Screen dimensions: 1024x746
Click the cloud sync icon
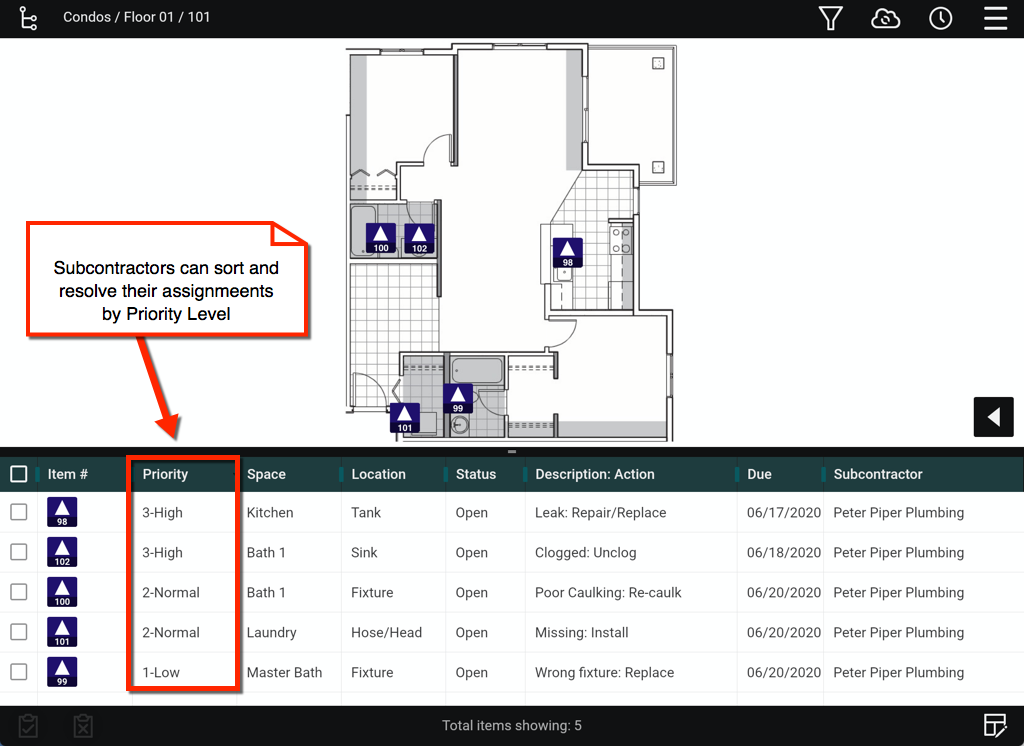pos(885,18)
